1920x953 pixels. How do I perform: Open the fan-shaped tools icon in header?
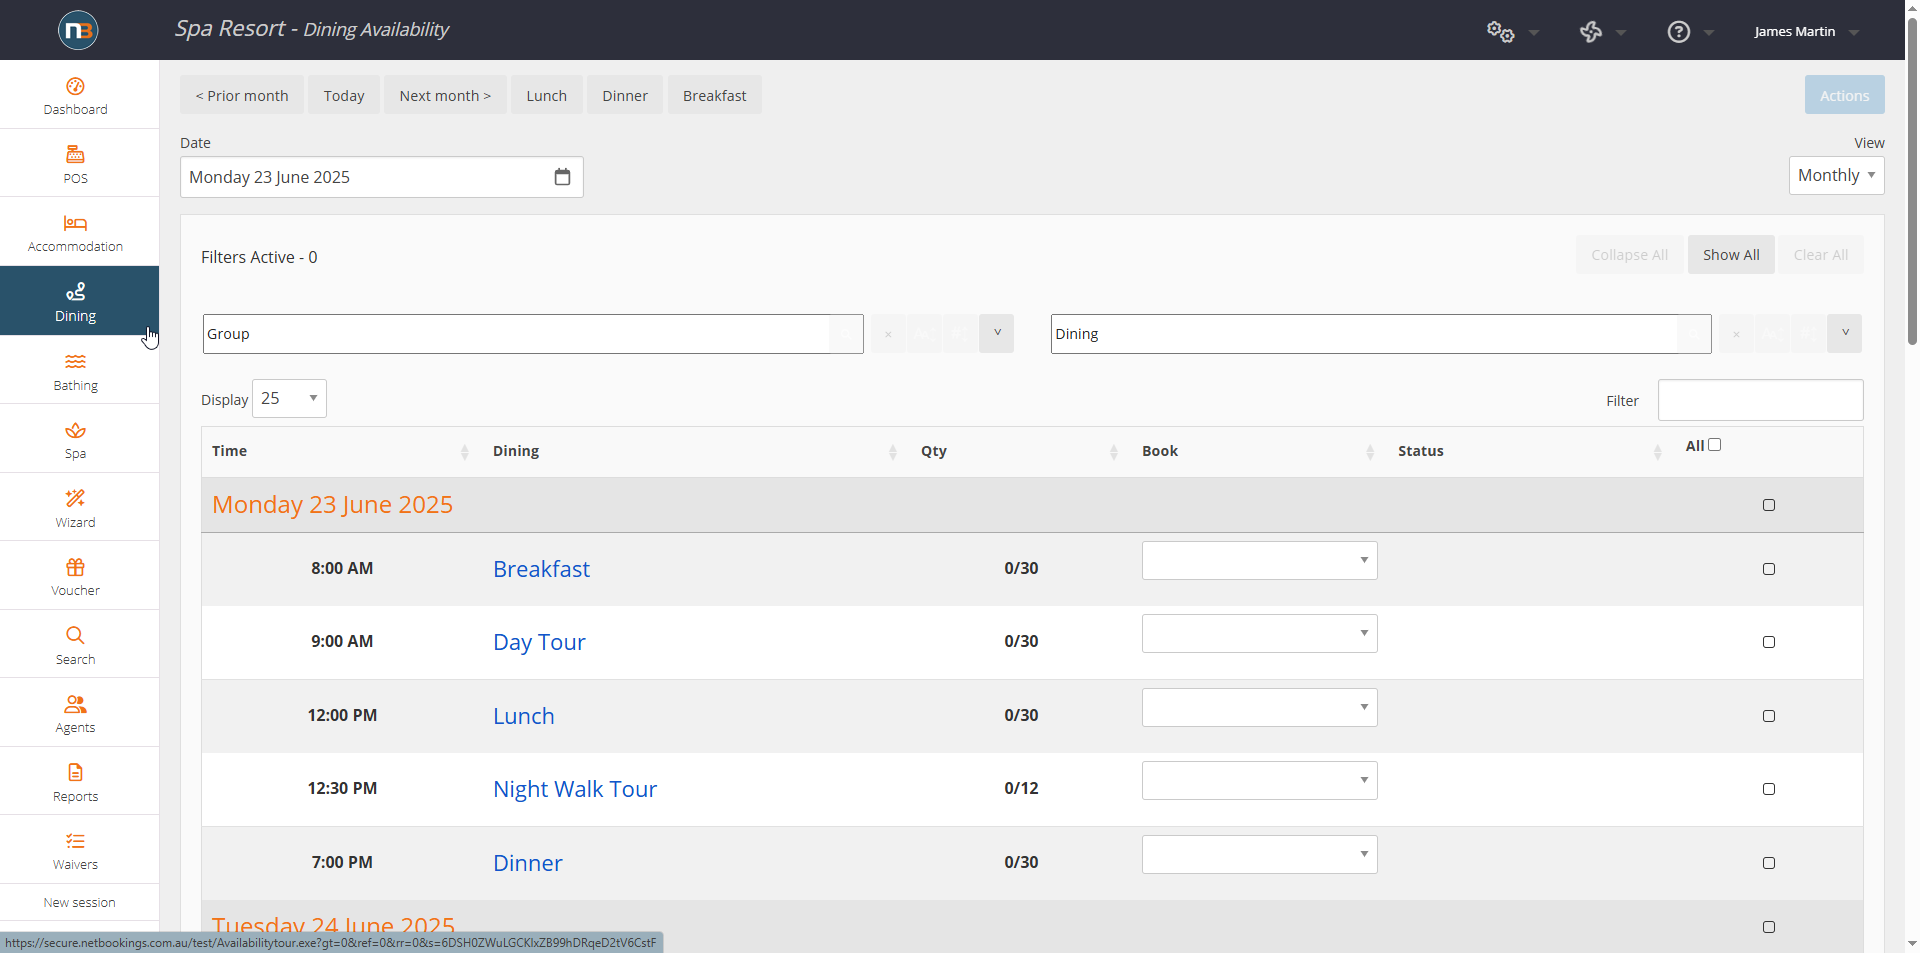pos(1591,32)
